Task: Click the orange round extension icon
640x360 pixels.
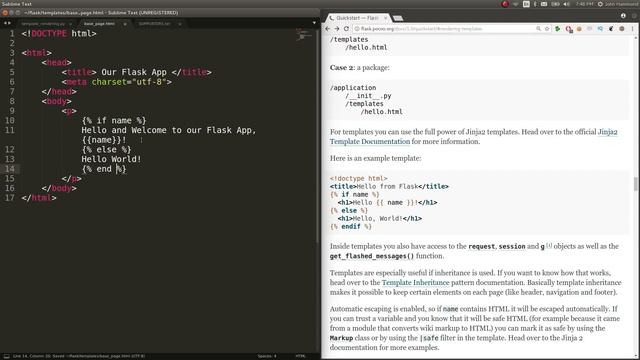Action: click(579, 29)
